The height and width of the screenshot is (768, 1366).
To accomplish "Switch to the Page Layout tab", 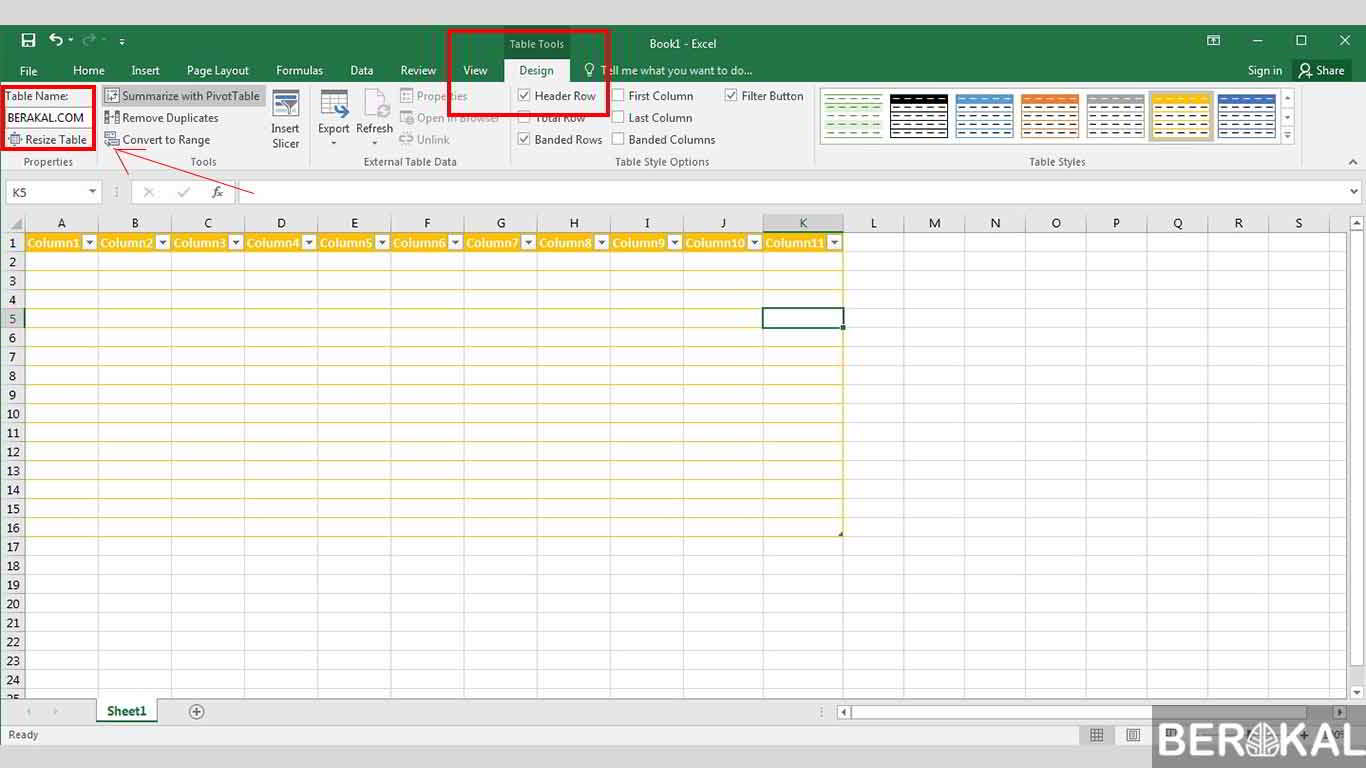I will [218, 71].
